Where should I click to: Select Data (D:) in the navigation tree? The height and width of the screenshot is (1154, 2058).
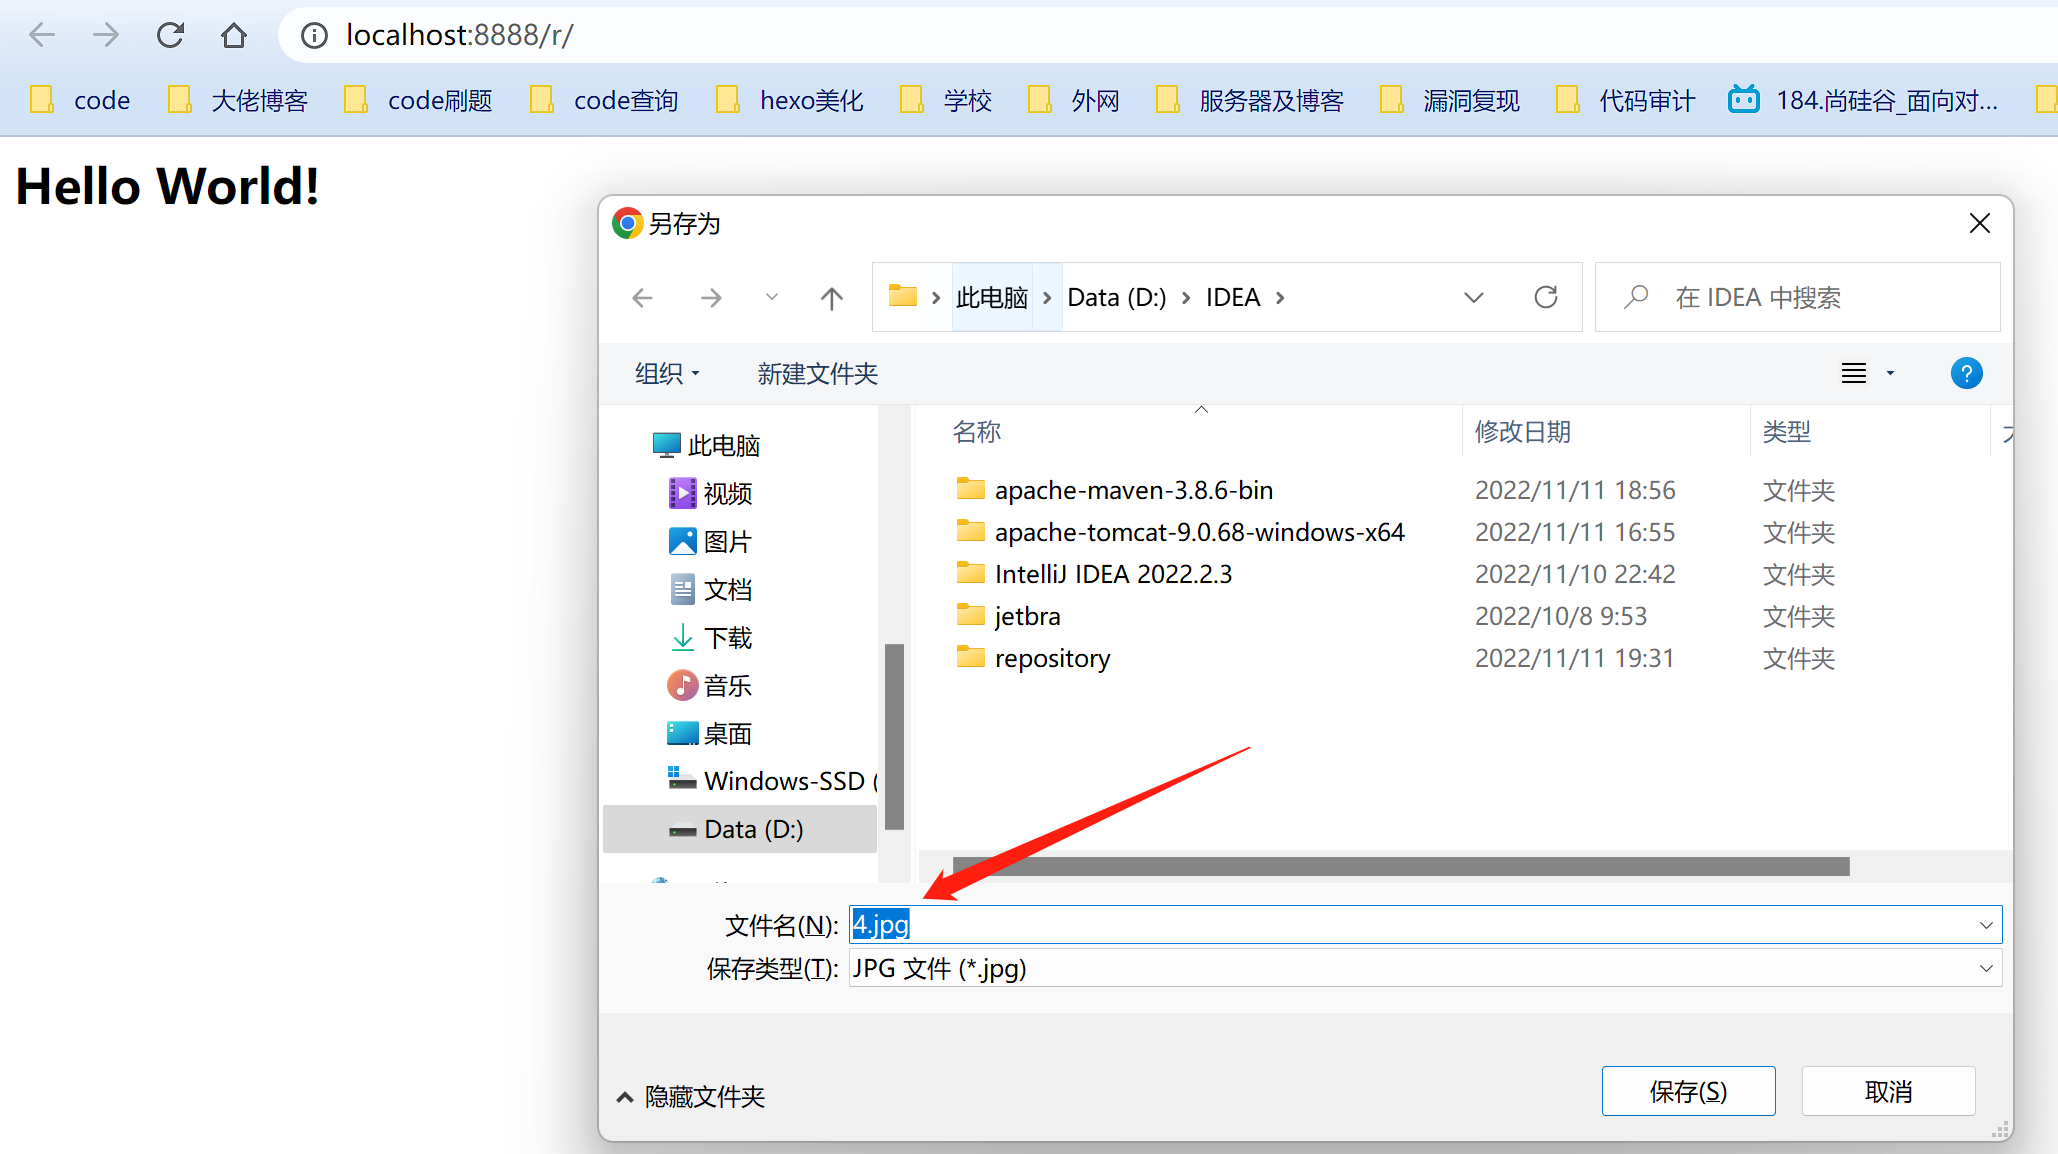[x=740, y=829]
